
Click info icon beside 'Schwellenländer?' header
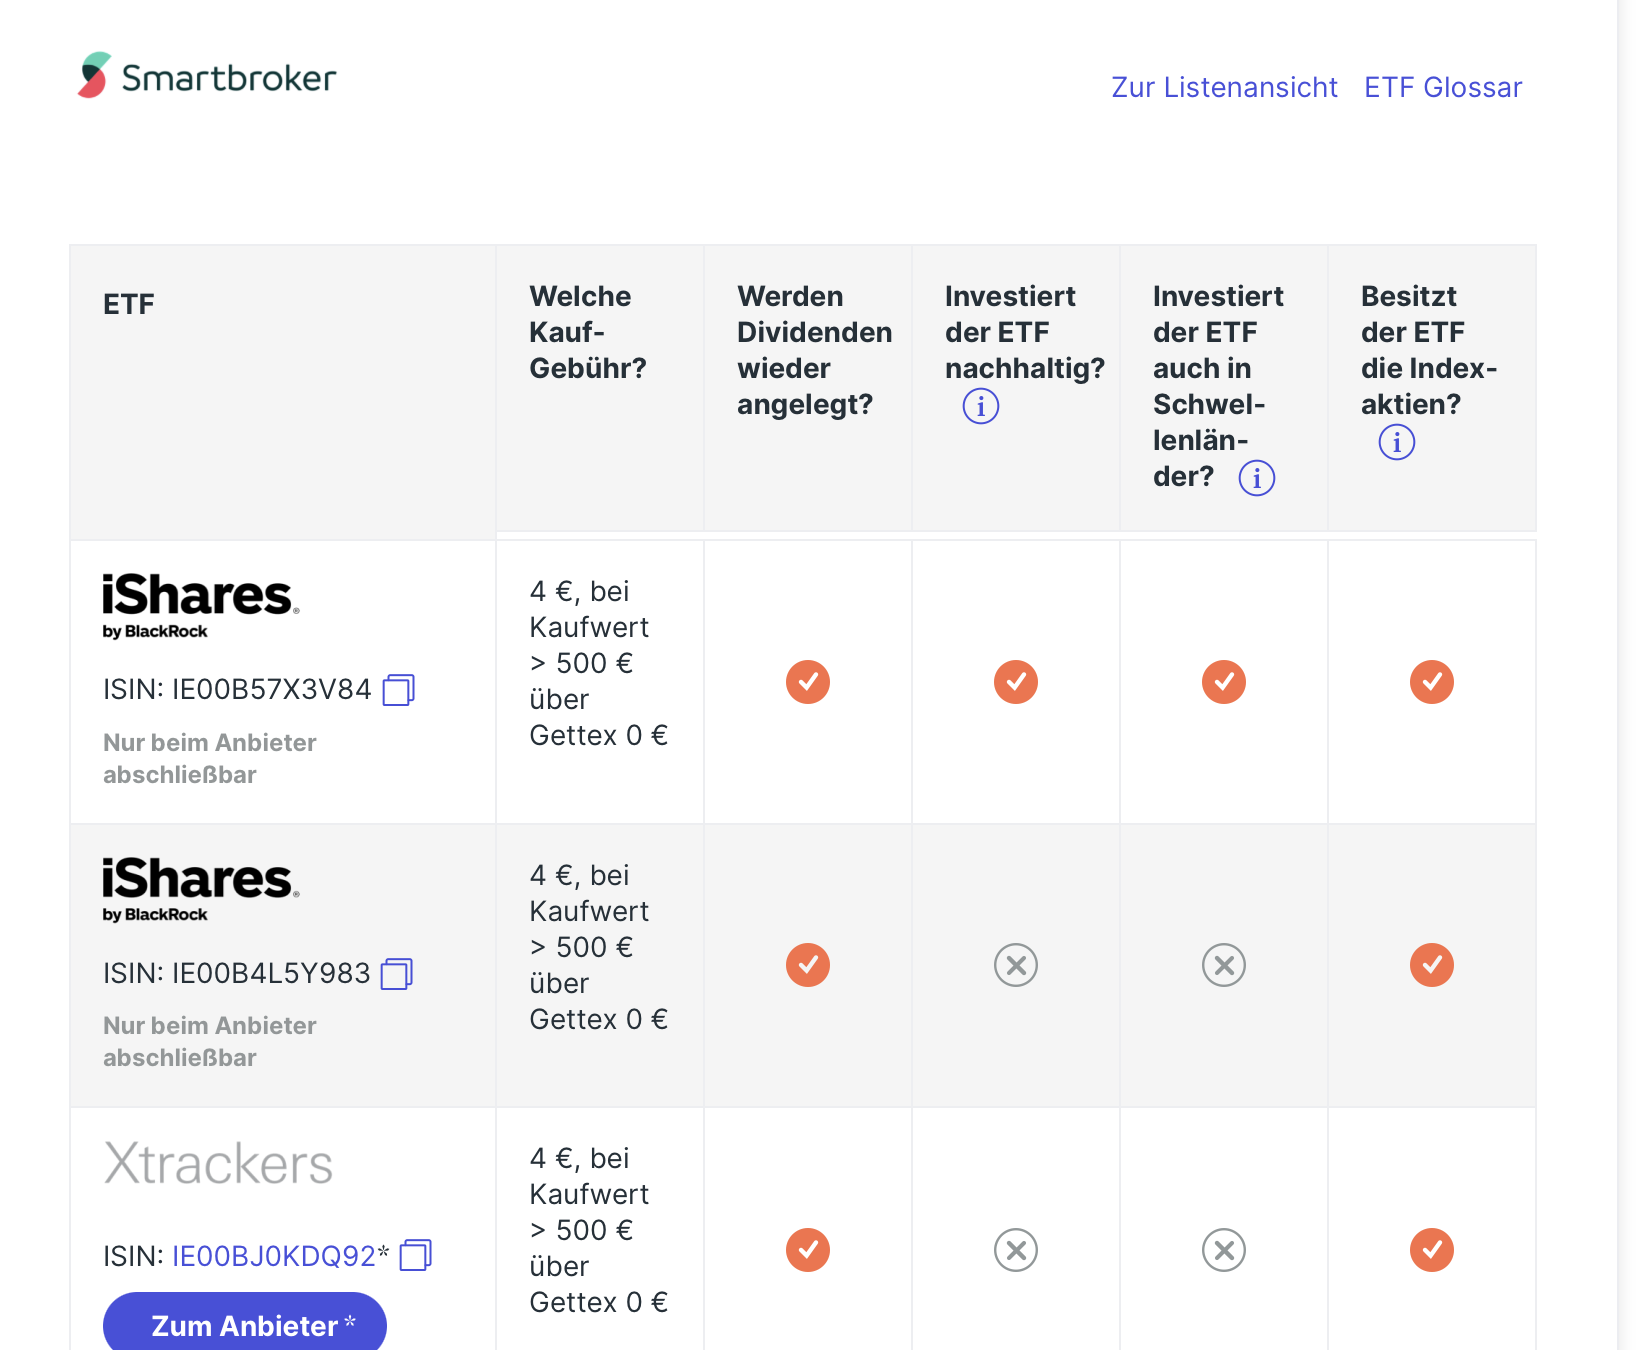[x=1256, y=478]
